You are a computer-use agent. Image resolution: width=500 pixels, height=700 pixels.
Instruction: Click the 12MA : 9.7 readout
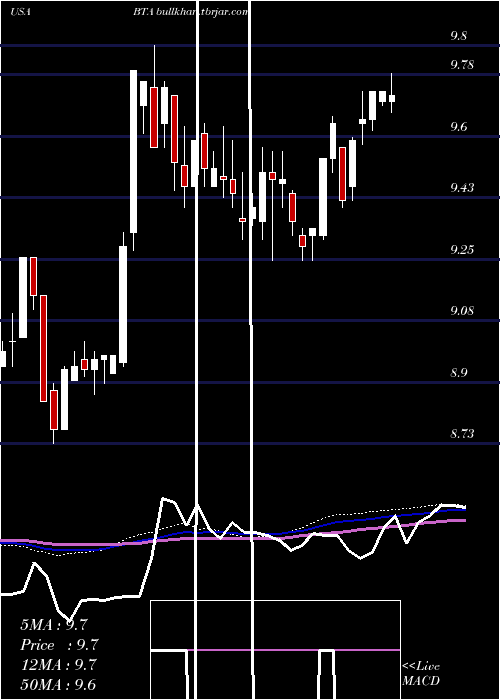tap(58, 665)
